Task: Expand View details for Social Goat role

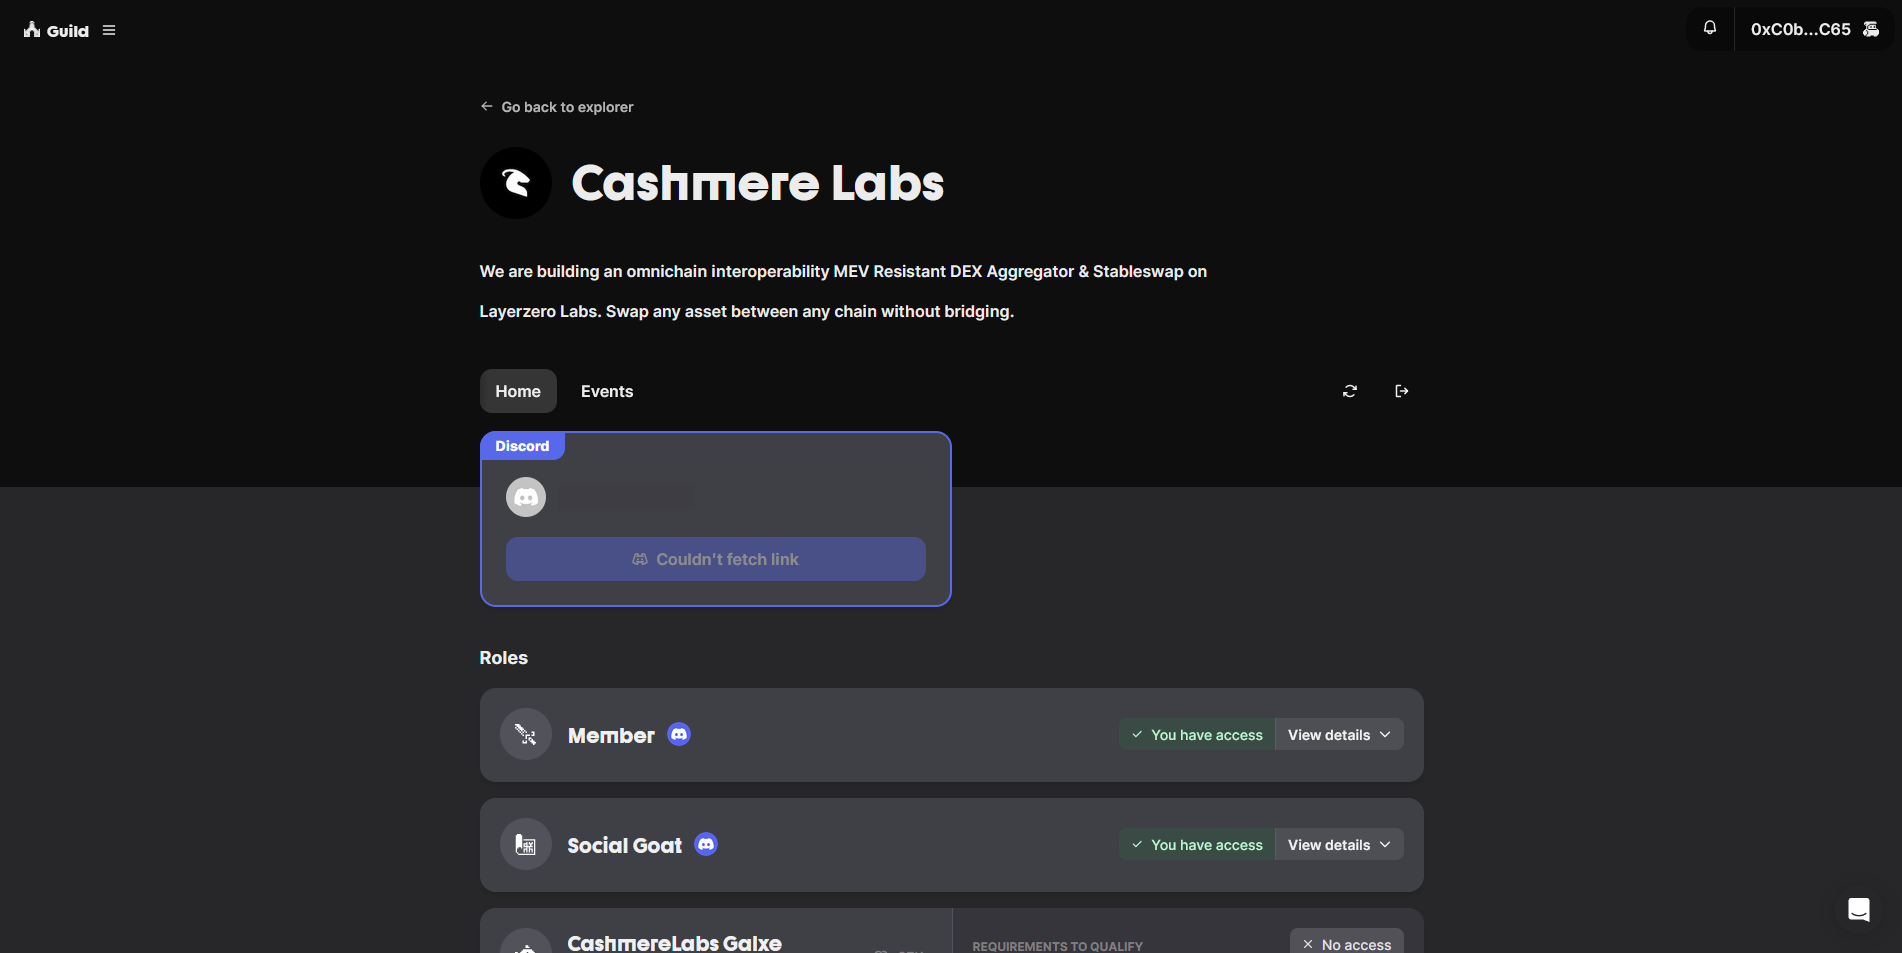Action: click(1339, 845)
